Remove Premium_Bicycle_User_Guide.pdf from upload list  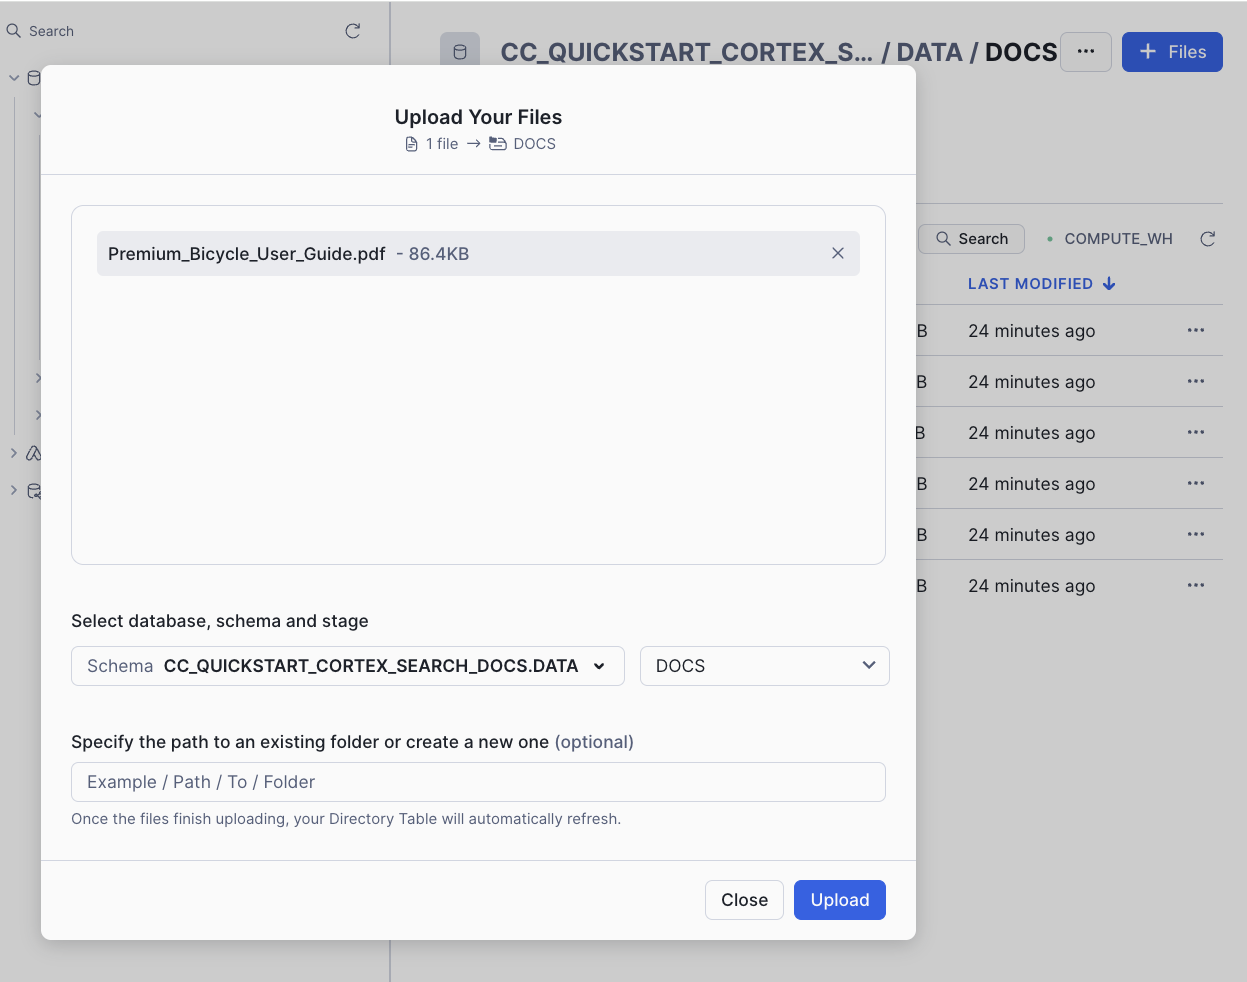838,254
